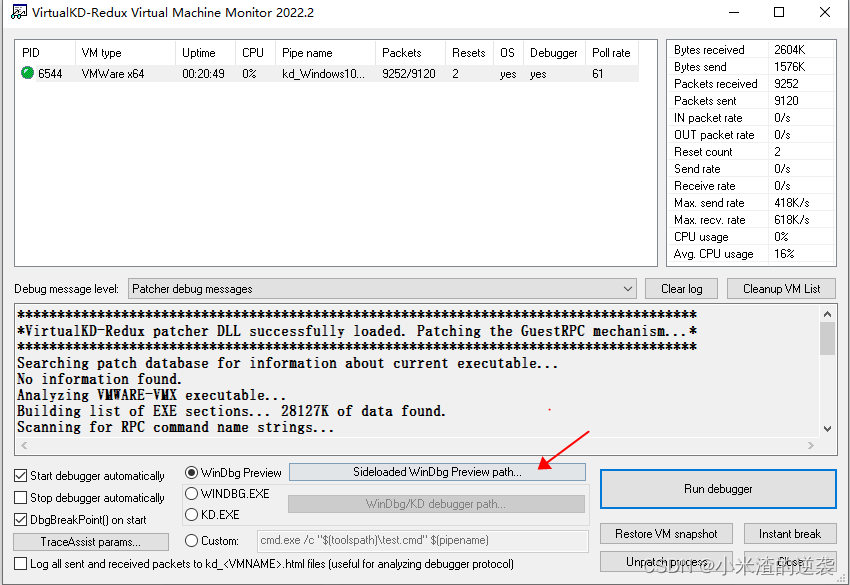Click the Debugger column header
The image size is (850, 585).
pos(555,53)
